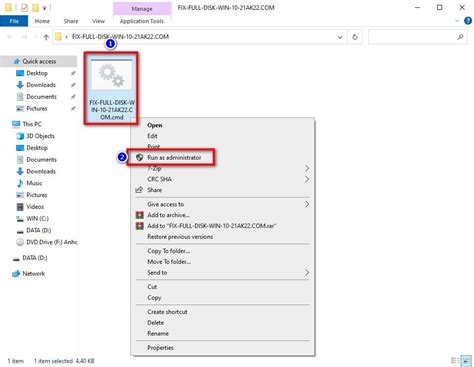Go back with the Back arrow
This screenshot has width=474, height=367.
coord(10,37)
